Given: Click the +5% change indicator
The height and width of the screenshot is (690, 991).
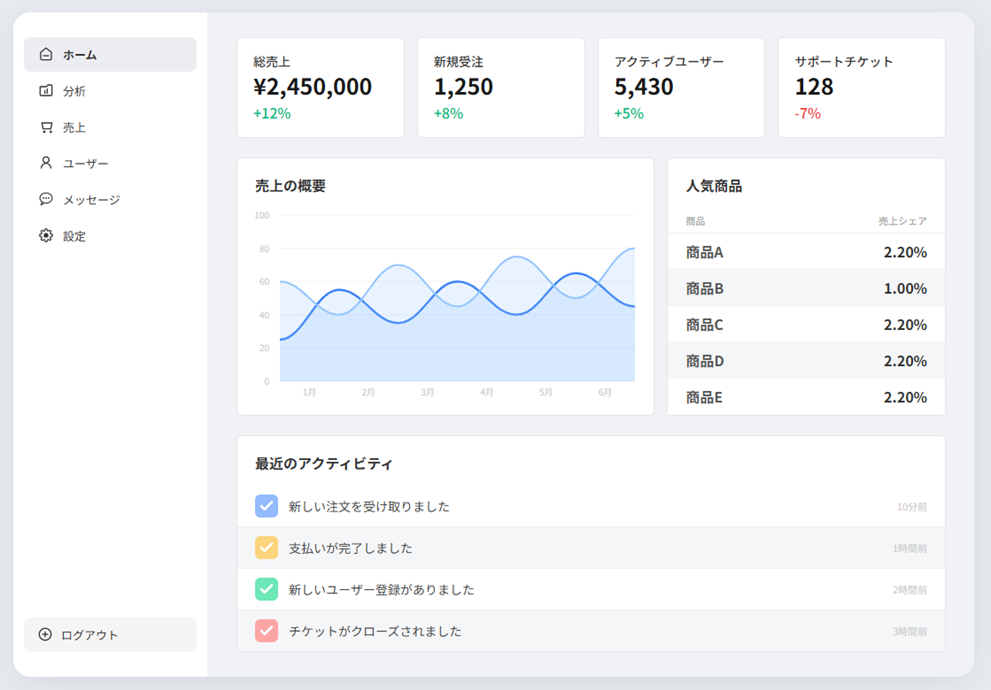Looking at the screenshot, I should pyautogui.click(x=629, y=114).
